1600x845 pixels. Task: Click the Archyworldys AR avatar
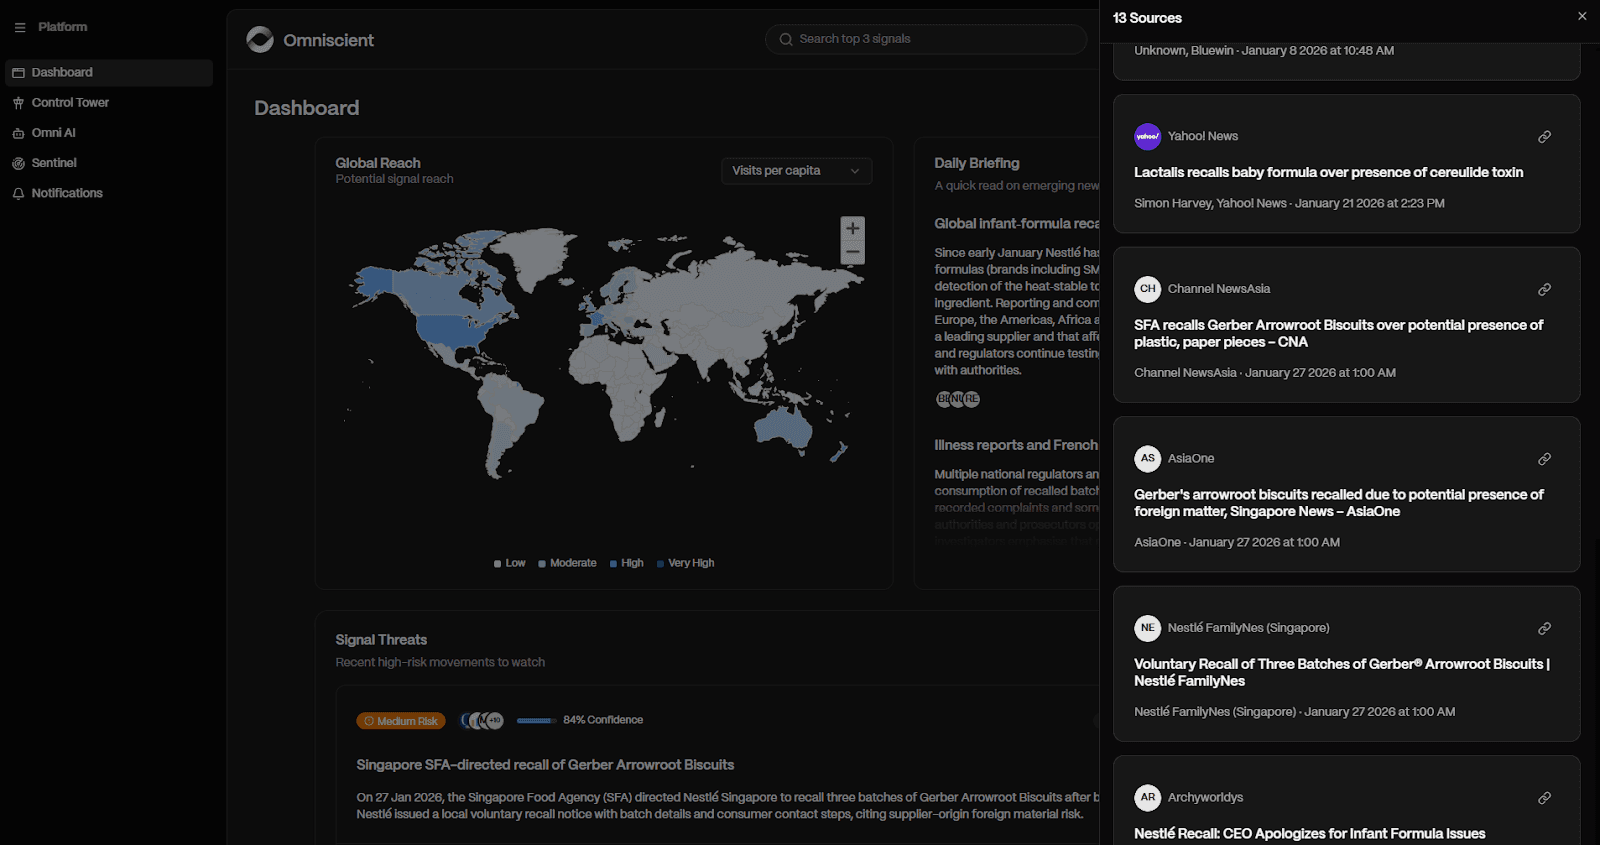[1147, 797]
